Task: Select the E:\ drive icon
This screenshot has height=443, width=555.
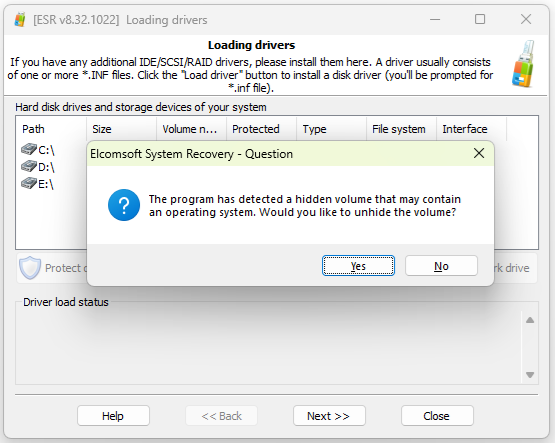Action: point(29,183)
